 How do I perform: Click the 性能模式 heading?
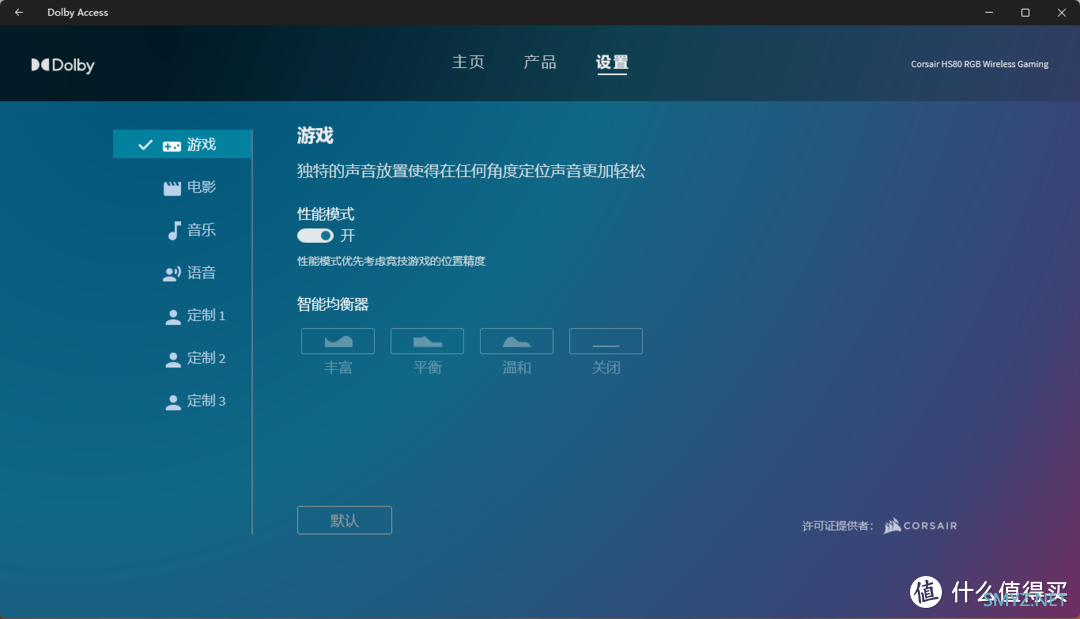[326, 214]
